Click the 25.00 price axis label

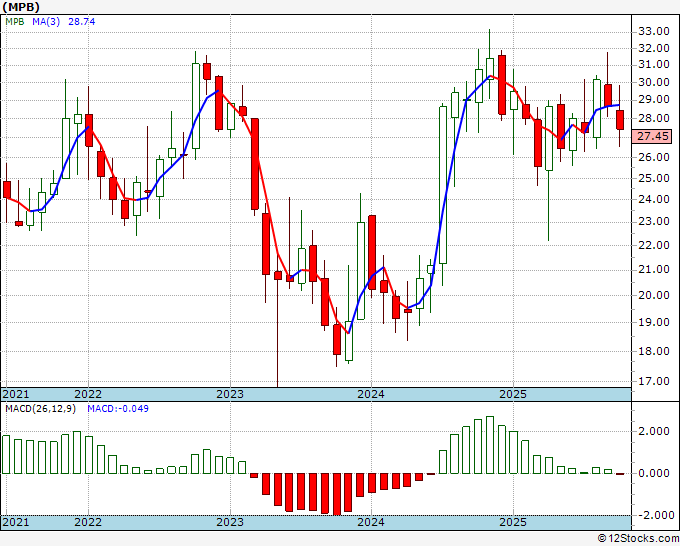[654, 178]
